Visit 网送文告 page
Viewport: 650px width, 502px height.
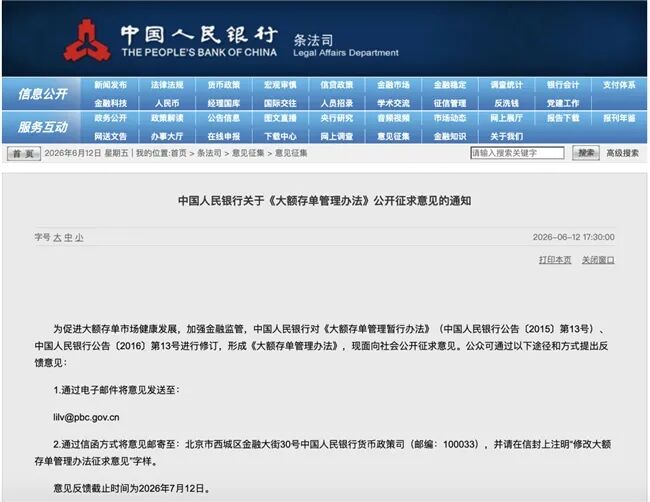tap(110, 136)
